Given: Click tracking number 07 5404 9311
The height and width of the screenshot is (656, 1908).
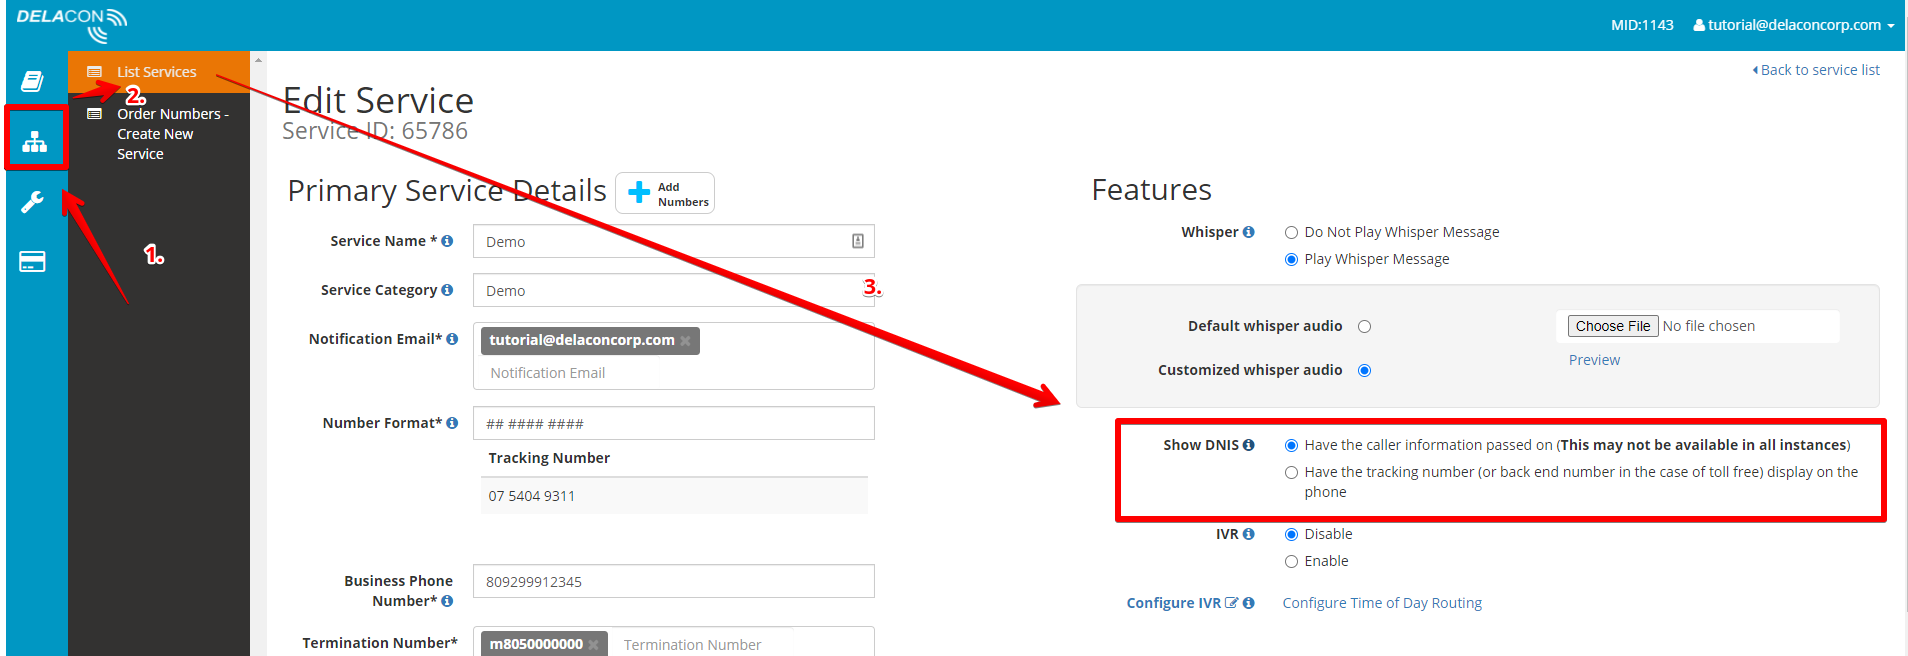Looking at the screenshot, I should pos(532,496).
